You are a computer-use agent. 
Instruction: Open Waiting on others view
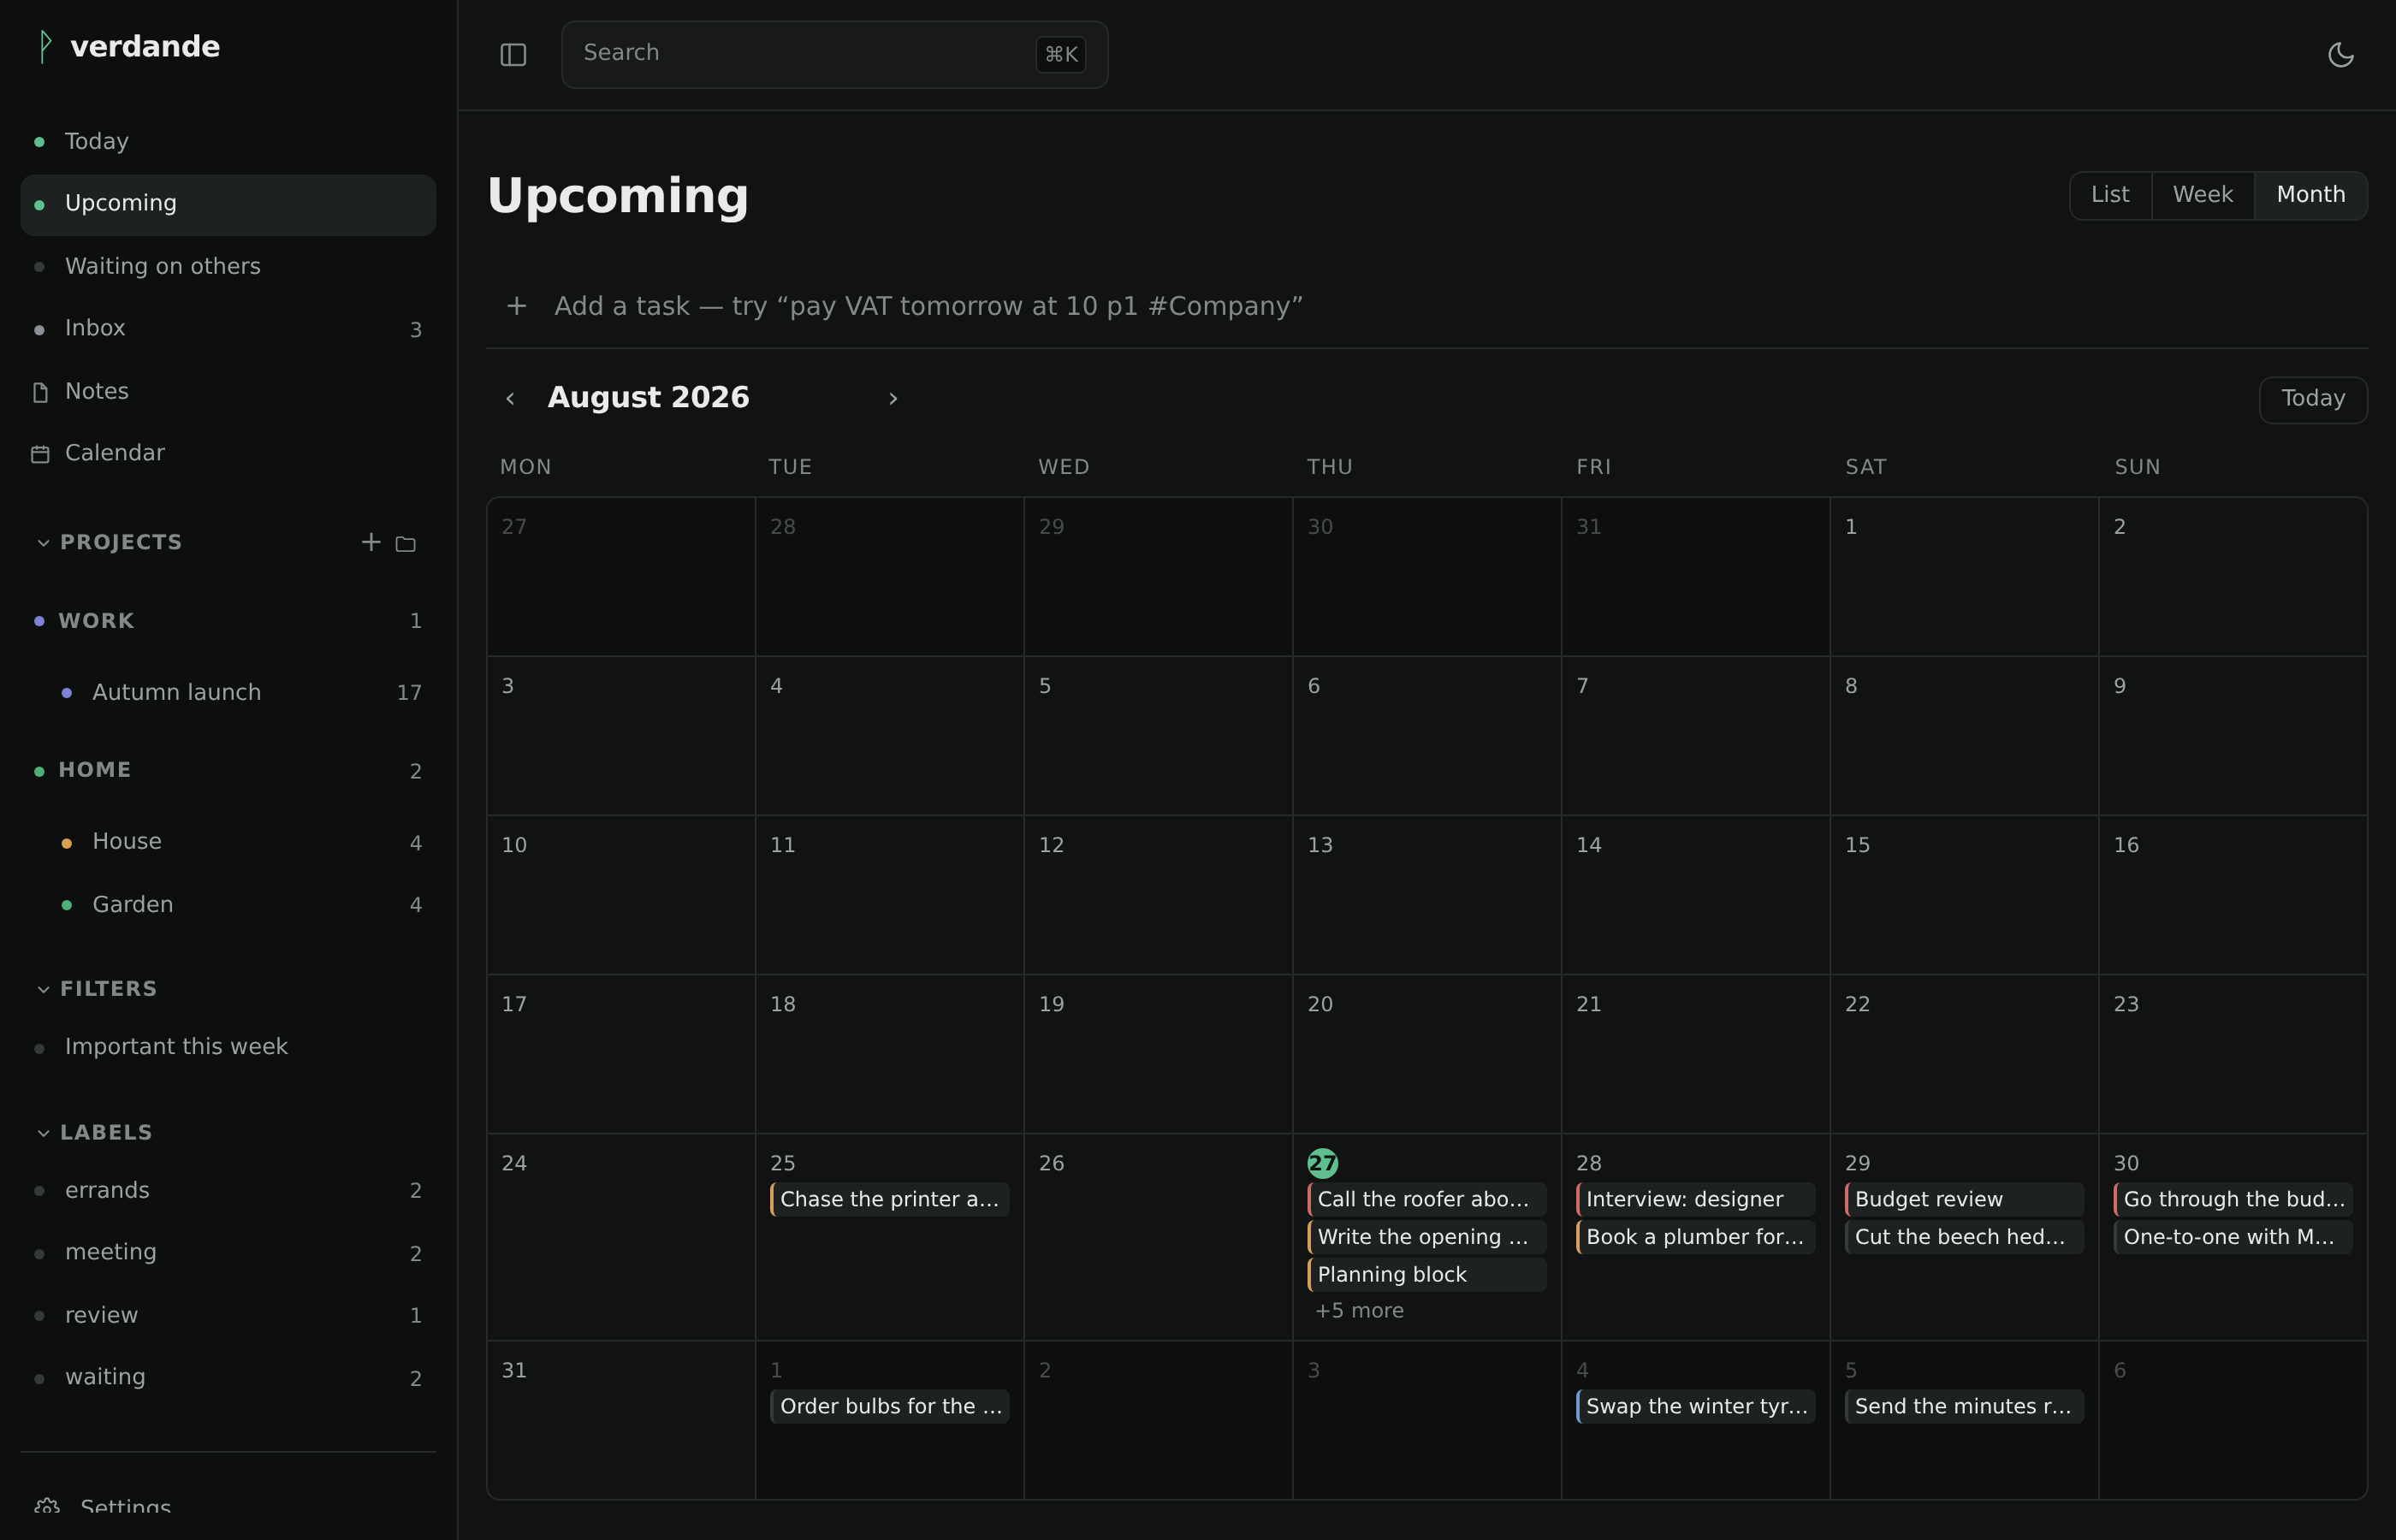[228, 266]
